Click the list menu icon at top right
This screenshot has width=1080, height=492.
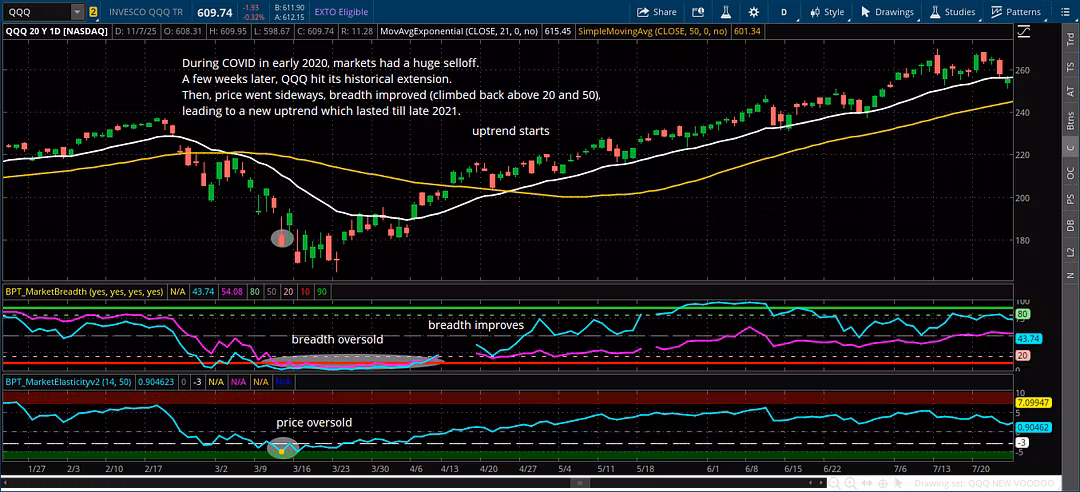pos(1065,12)
